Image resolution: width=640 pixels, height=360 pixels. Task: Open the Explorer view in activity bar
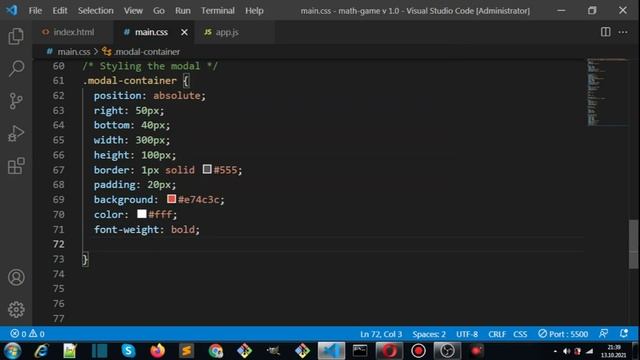[16, 36]
